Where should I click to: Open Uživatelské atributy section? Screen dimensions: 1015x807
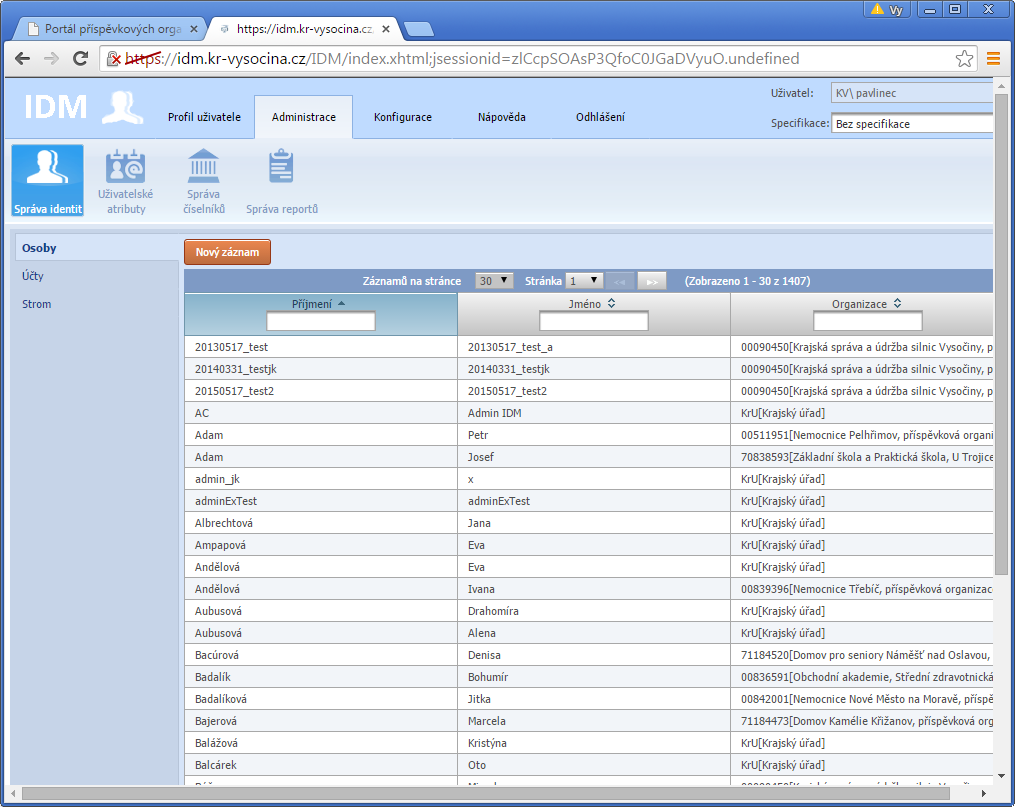pos(126,181)
